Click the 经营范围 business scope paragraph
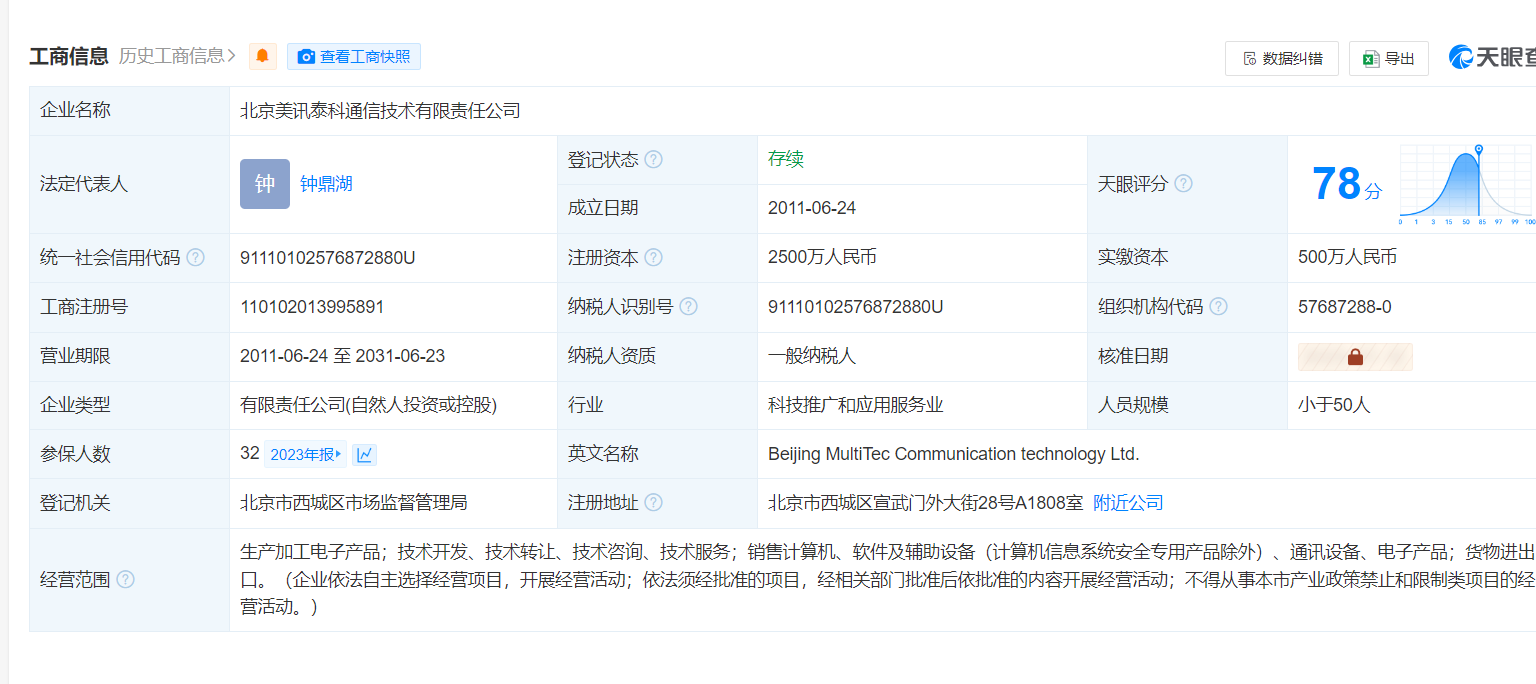The image size is (1536, 684). click(x=888, y=579)
